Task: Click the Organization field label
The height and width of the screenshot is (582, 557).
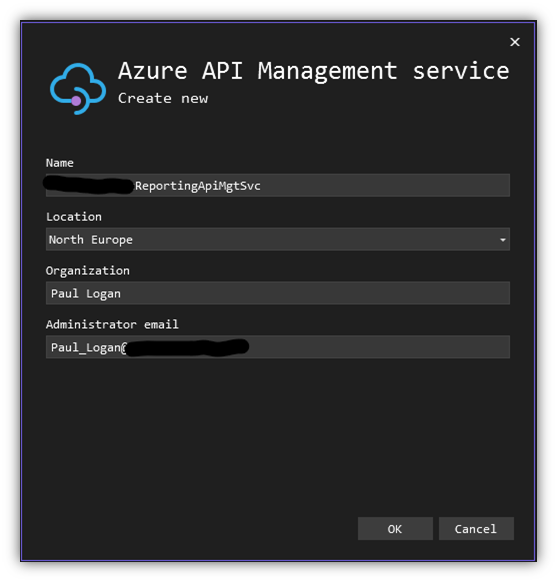Action: (x=88, y=271)
